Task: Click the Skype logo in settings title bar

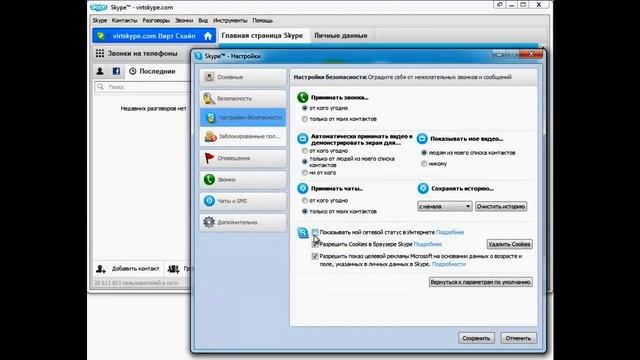Action: pyautogui.click(x=198, y=56)
